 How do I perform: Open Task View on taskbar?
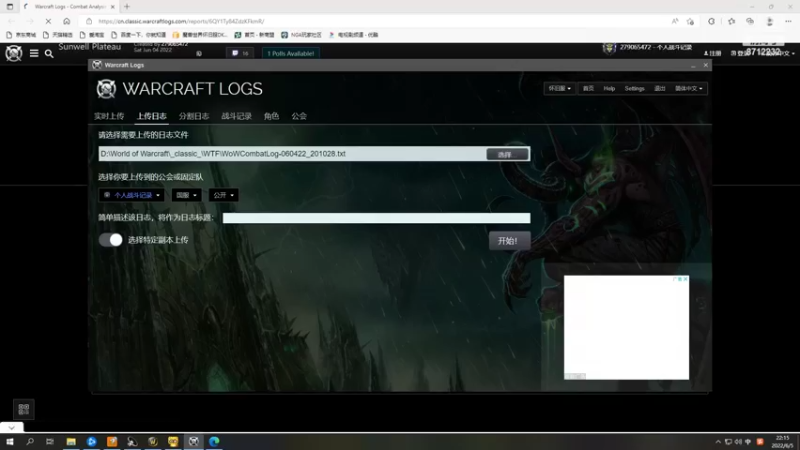pos(50,441)
